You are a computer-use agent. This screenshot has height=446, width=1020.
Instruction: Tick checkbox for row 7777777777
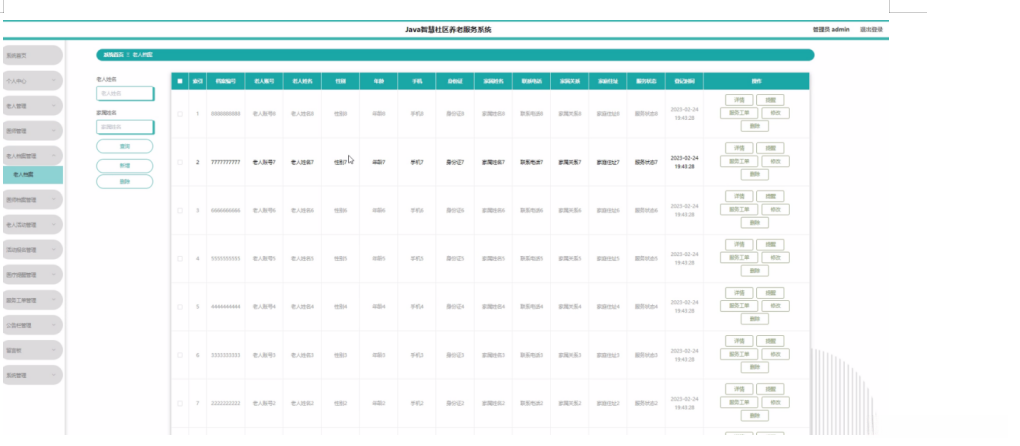pos(180,162)
